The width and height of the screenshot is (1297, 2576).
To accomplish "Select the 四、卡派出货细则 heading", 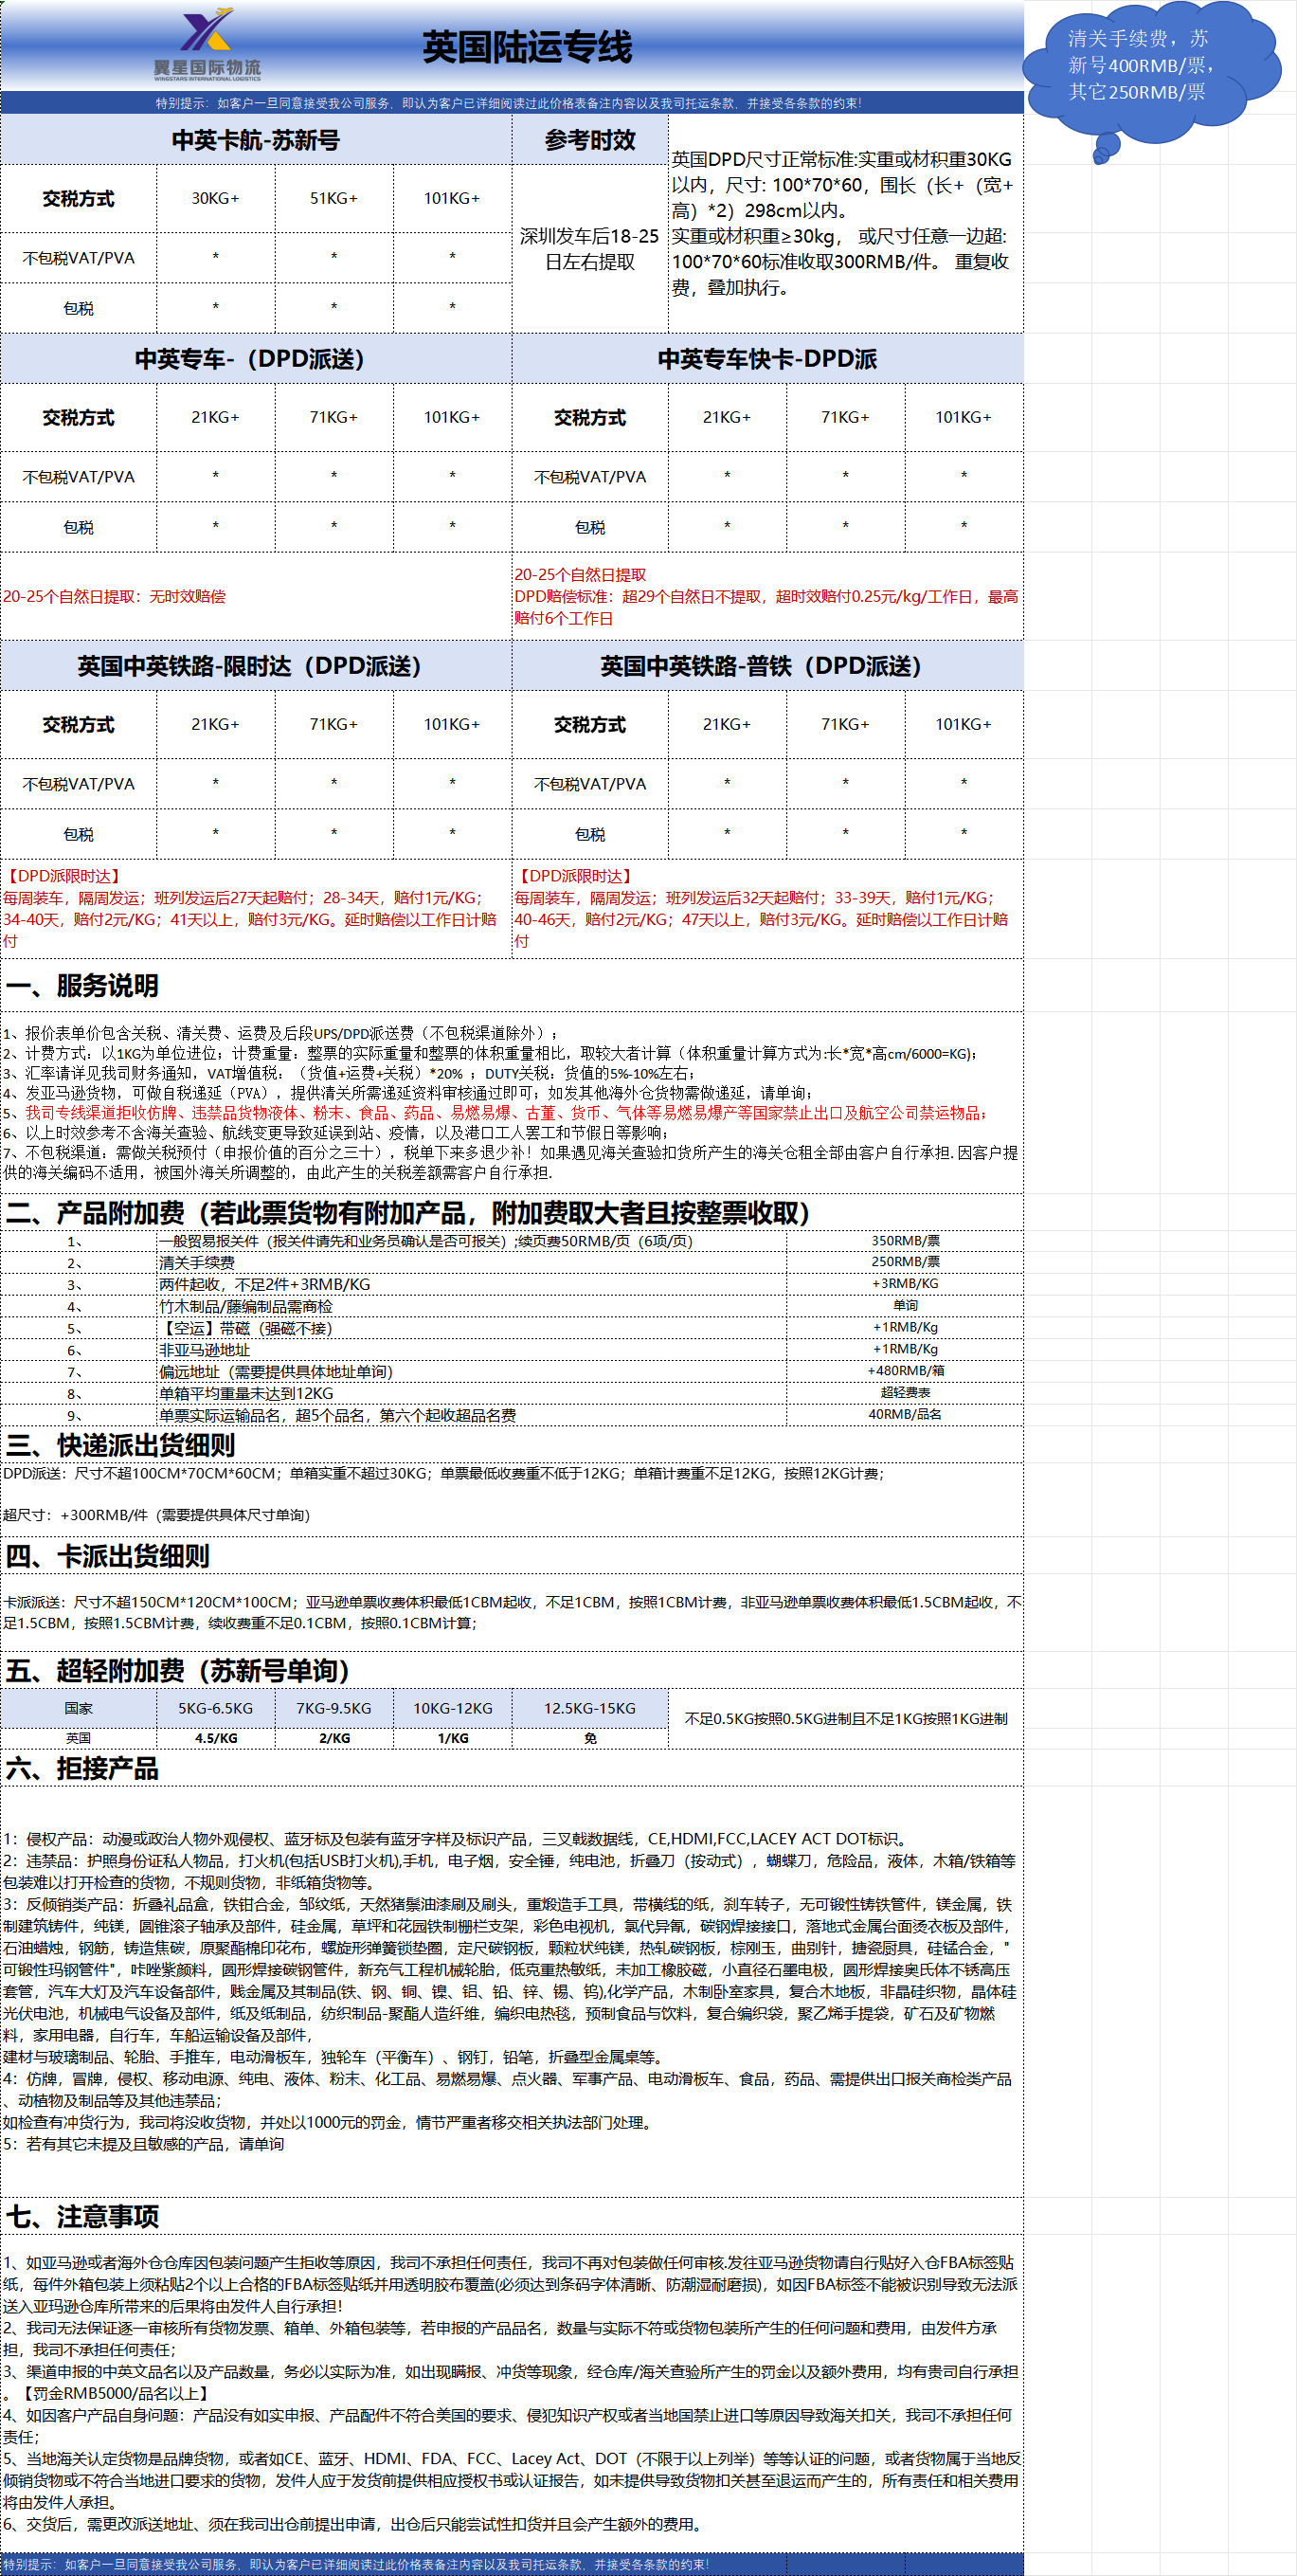I will pyautogui.click(x=108, y=1556).
